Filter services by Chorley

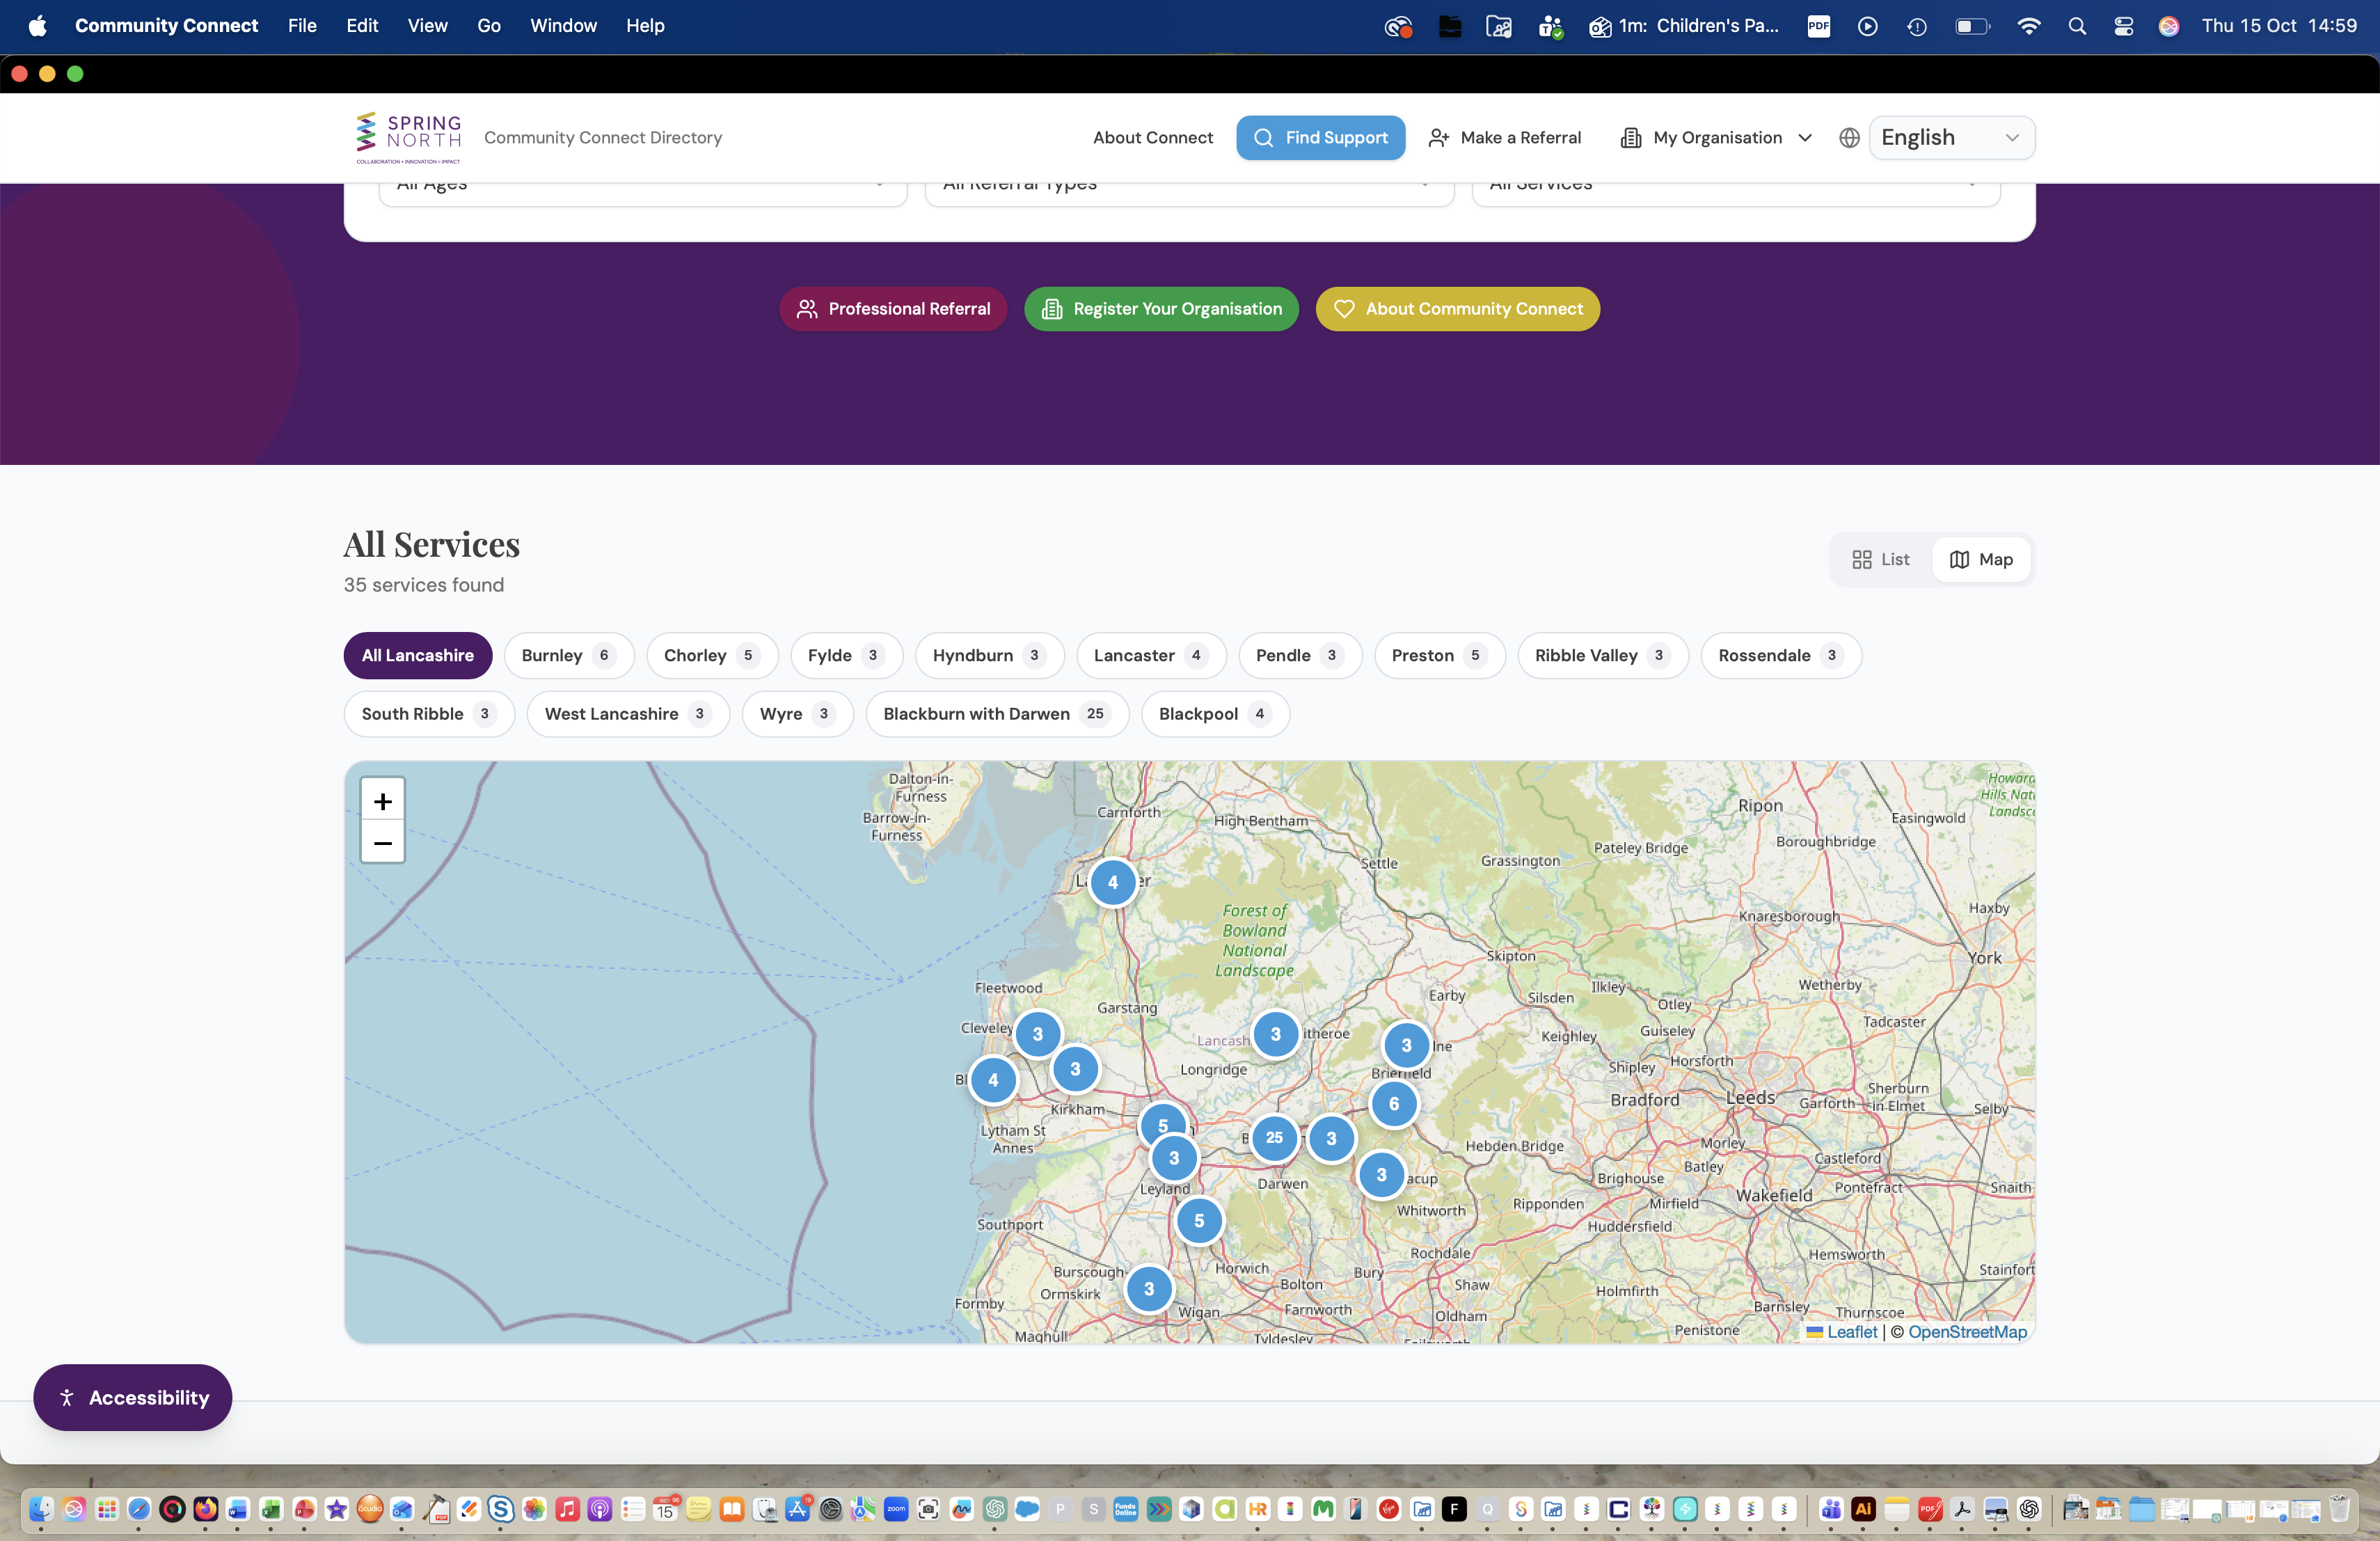pos(712,656)
